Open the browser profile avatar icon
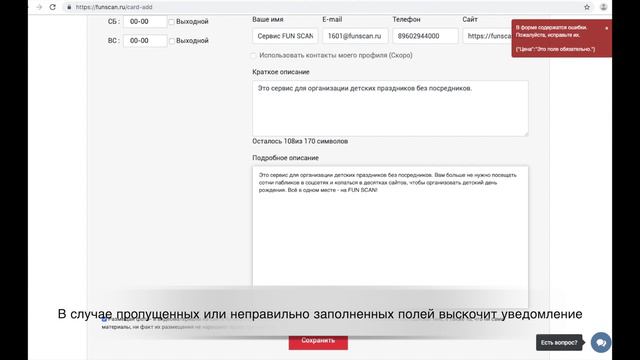This screenshot has width=640, height=360. click(603, 7)
